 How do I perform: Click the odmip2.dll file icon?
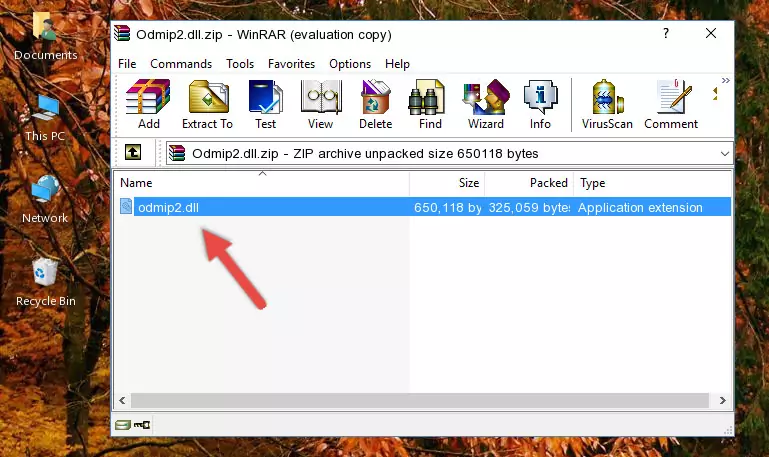tap(126, 206)
